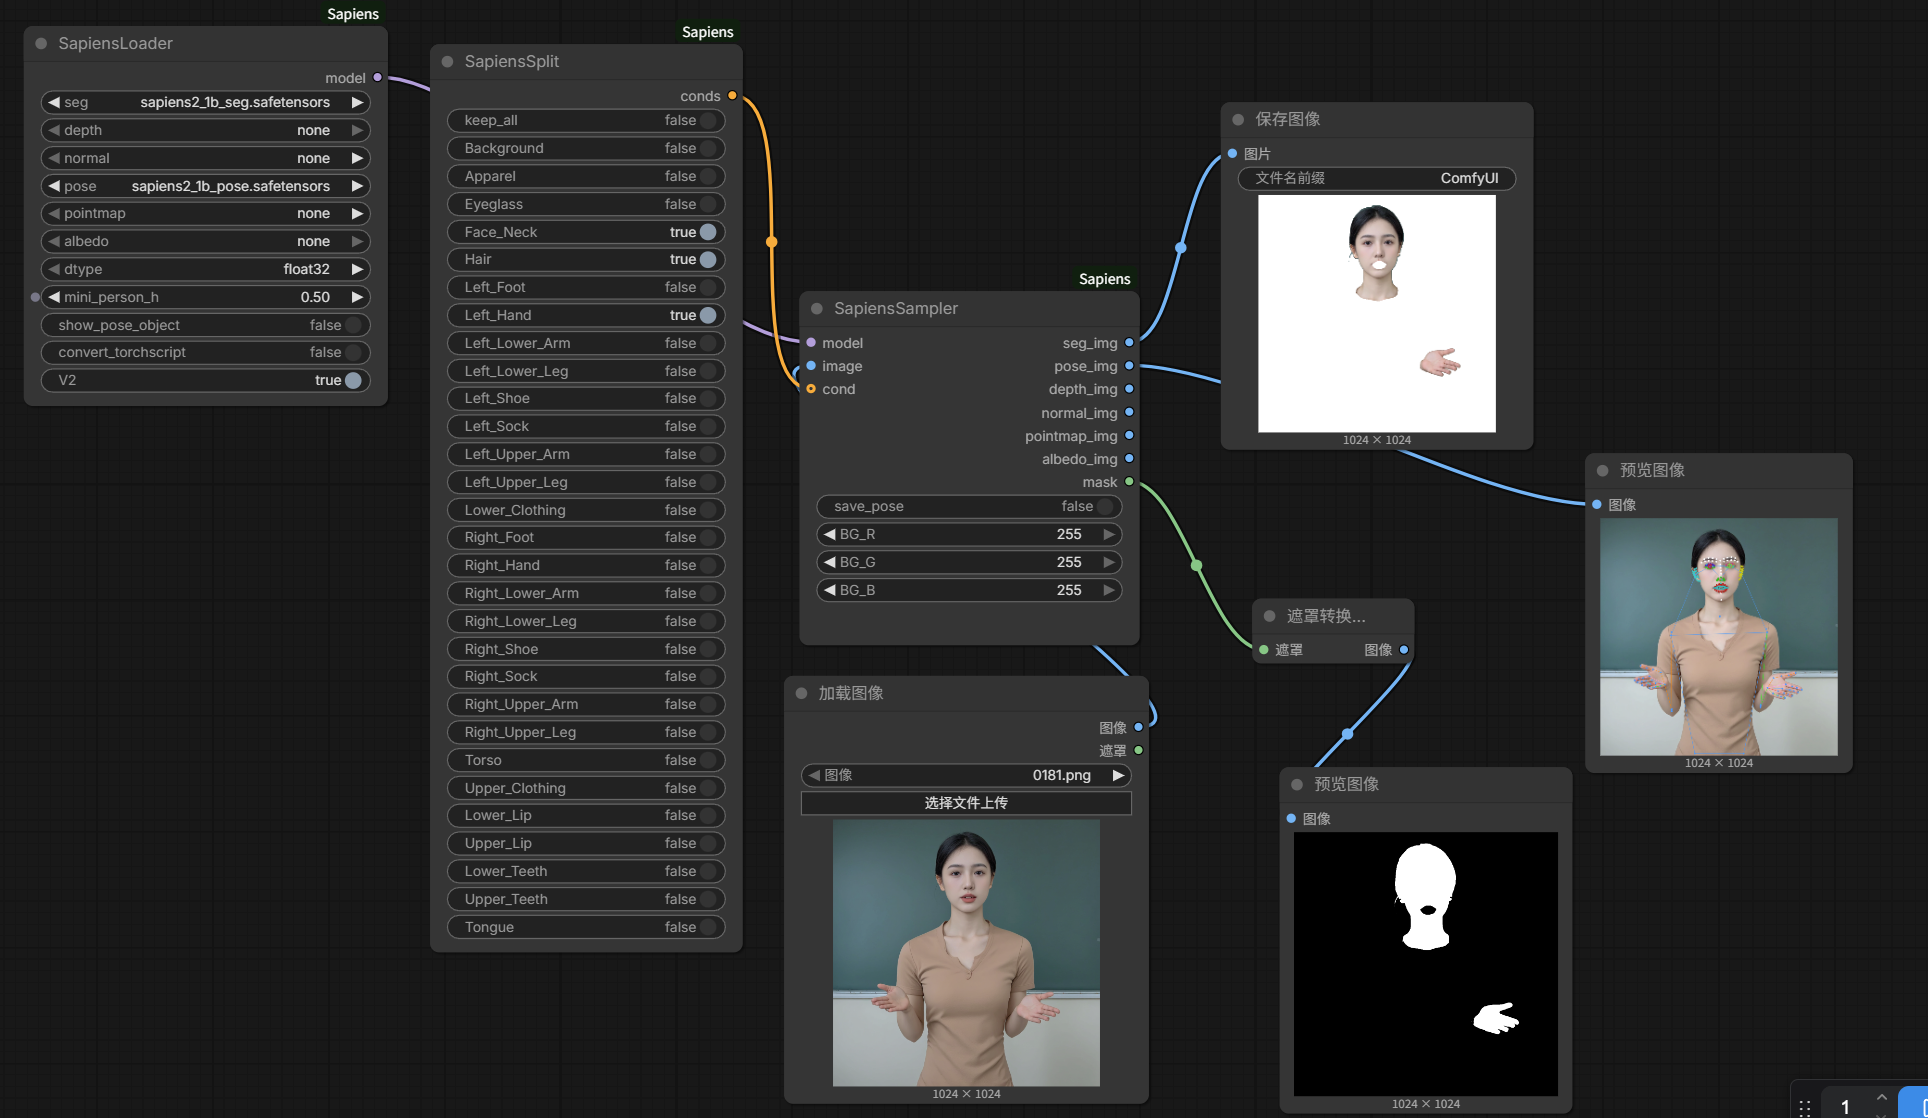1928x1118 pixels.
Task: Collapse the SapiensSplit node using its dot
Action: coord(448,62)
